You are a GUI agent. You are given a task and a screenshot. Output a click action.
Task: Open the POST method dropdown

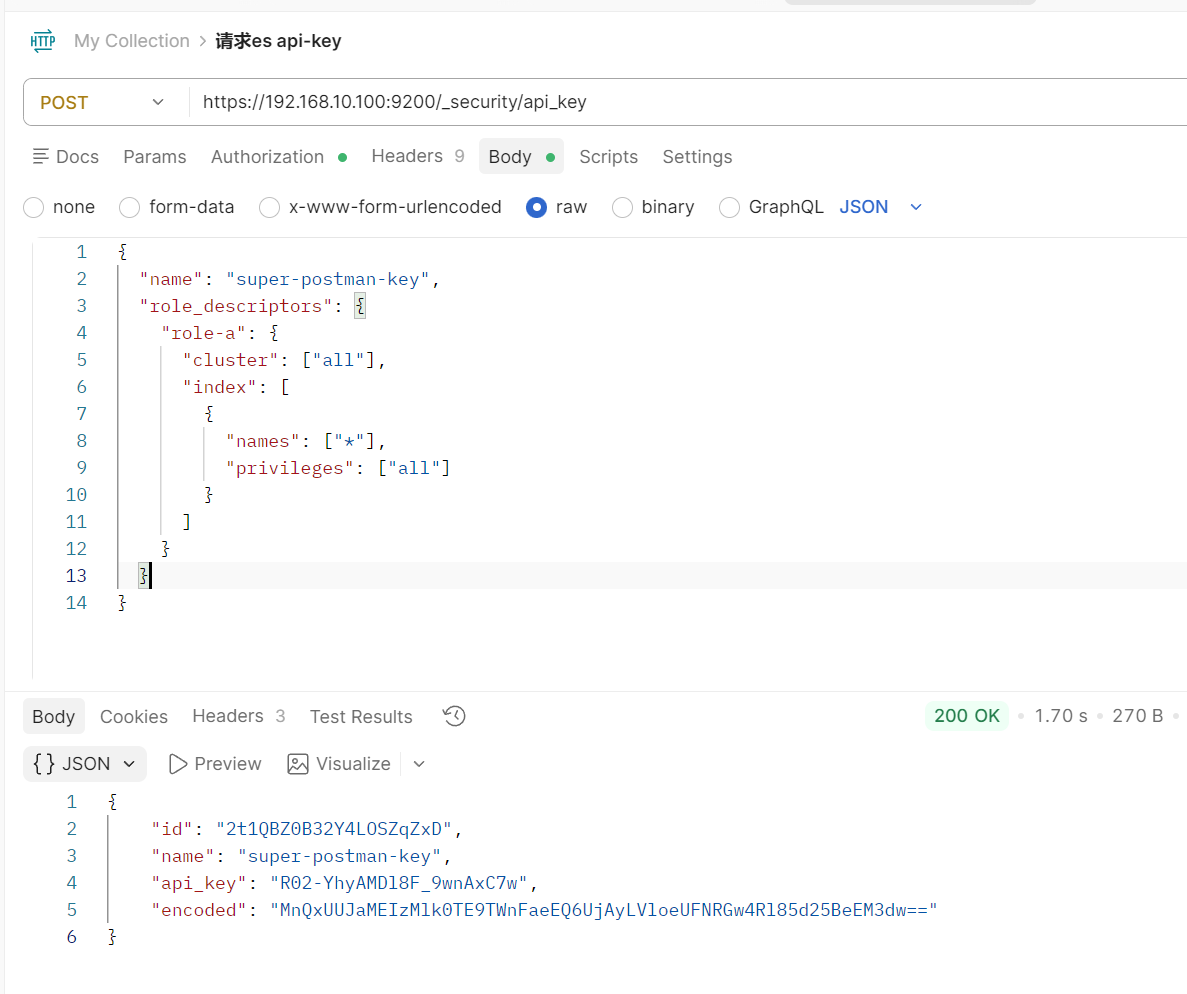(x=102, y=102)
